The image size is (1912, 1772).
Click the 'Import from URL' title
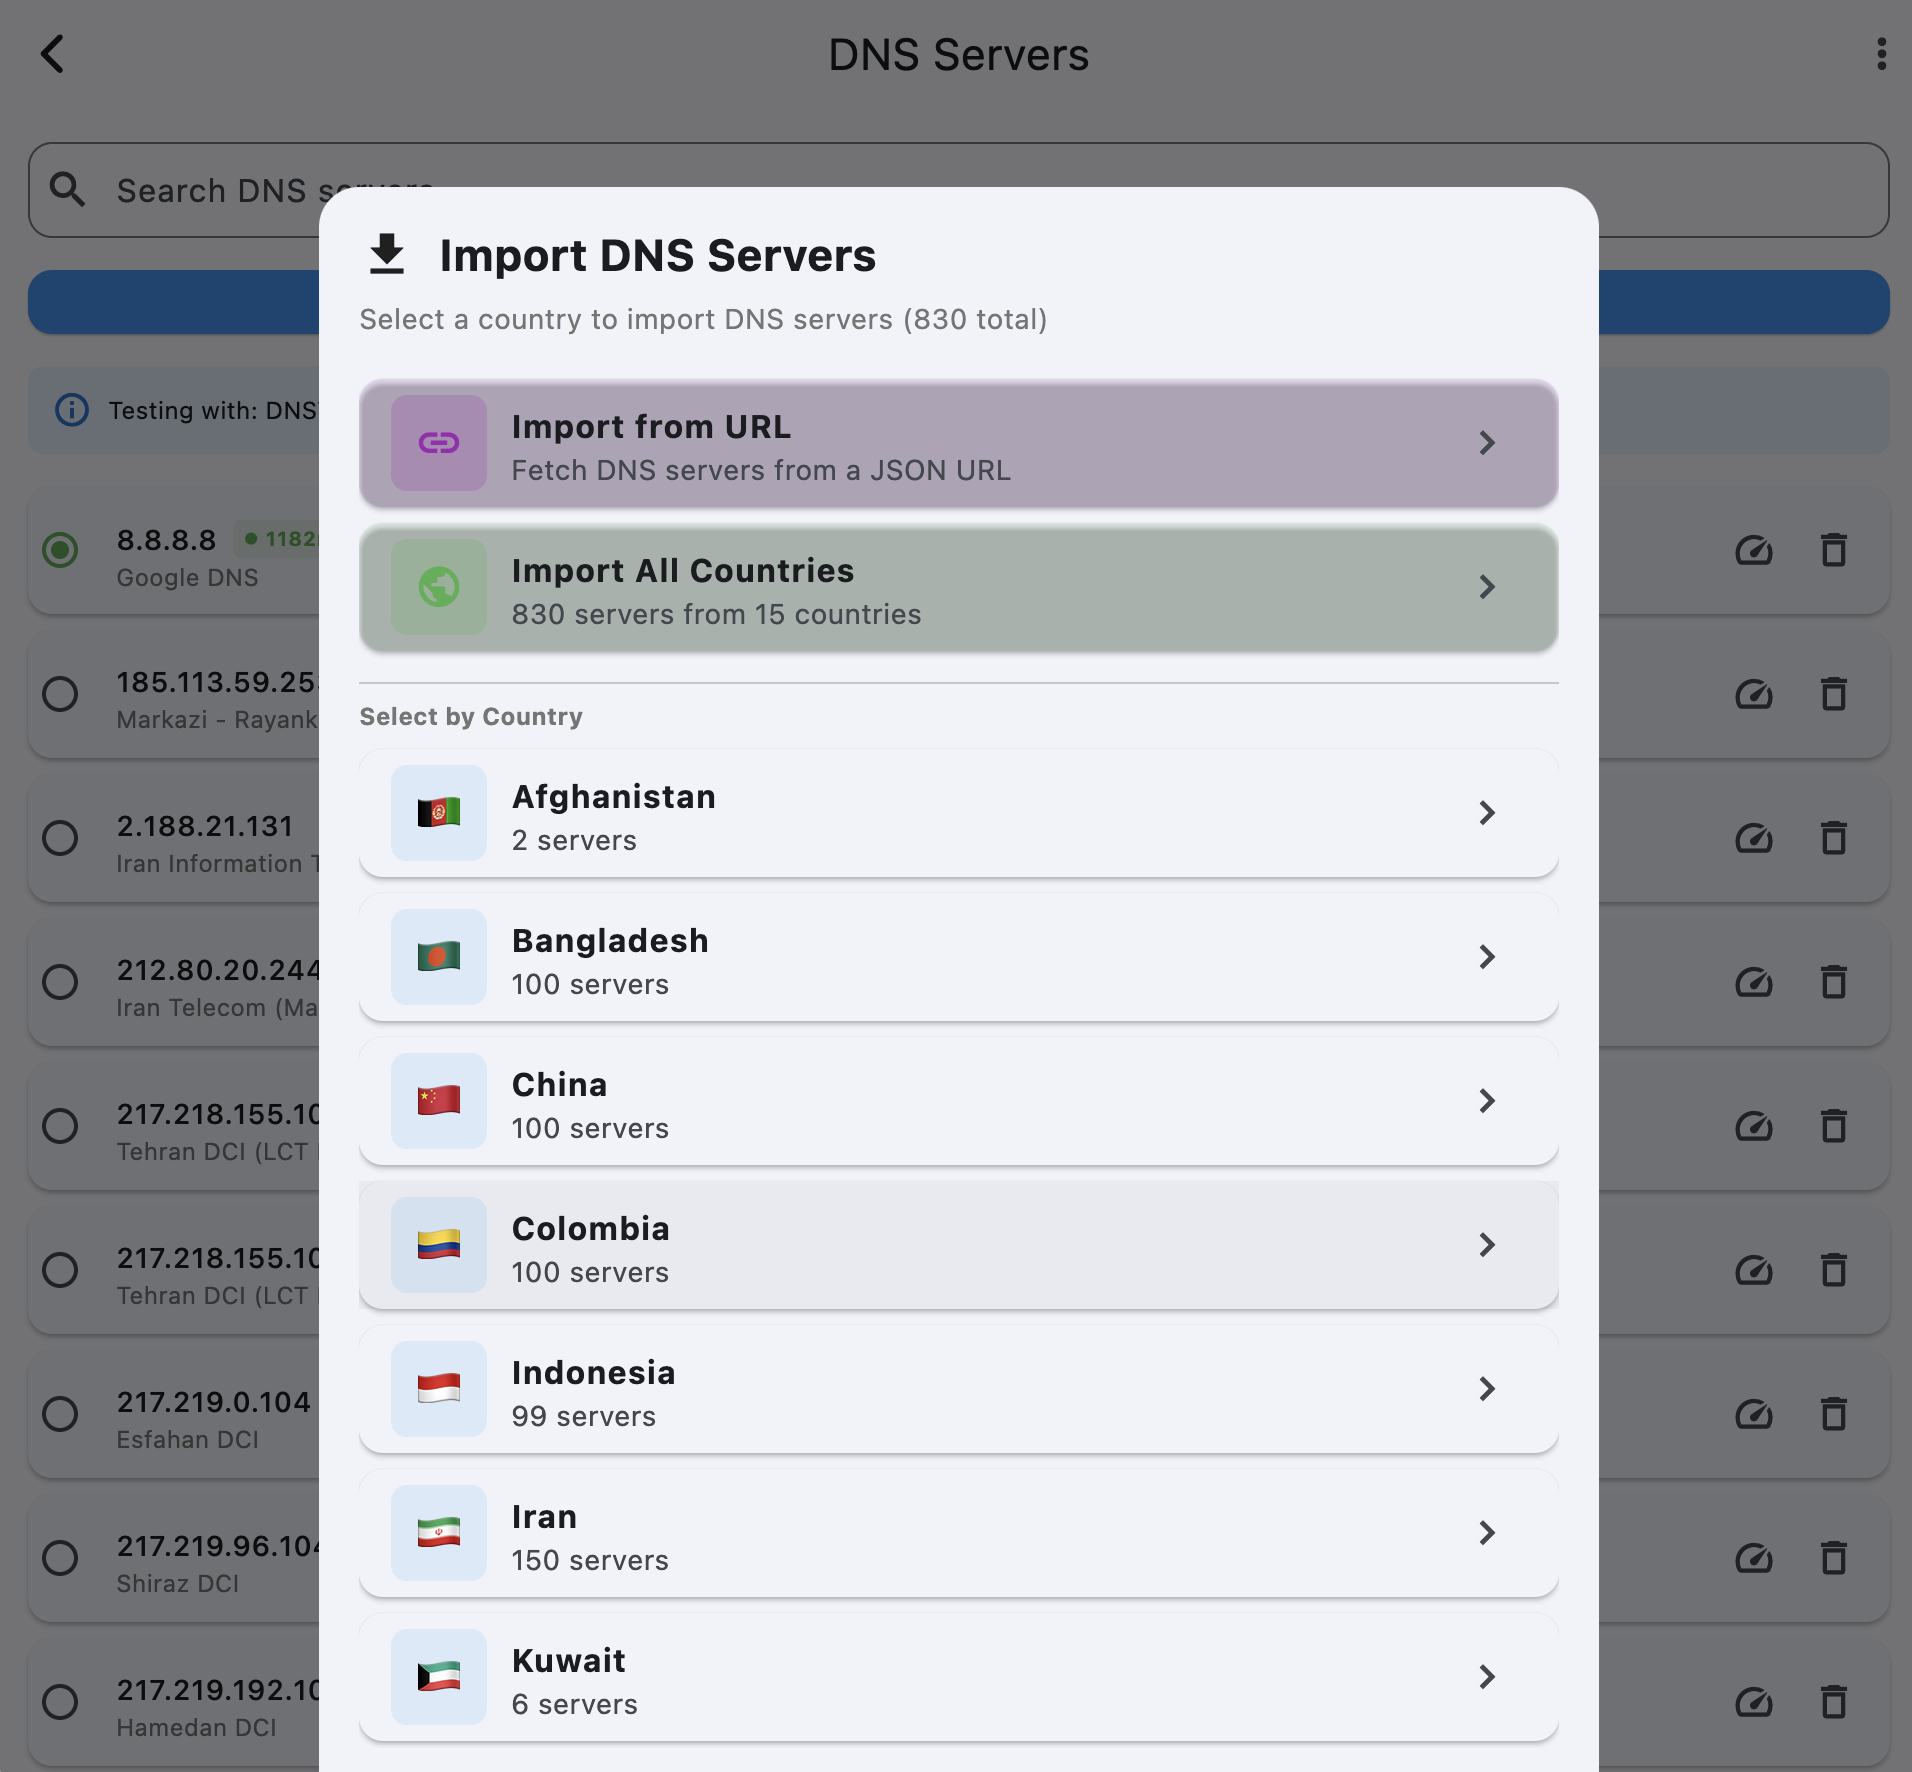[651, 427]
